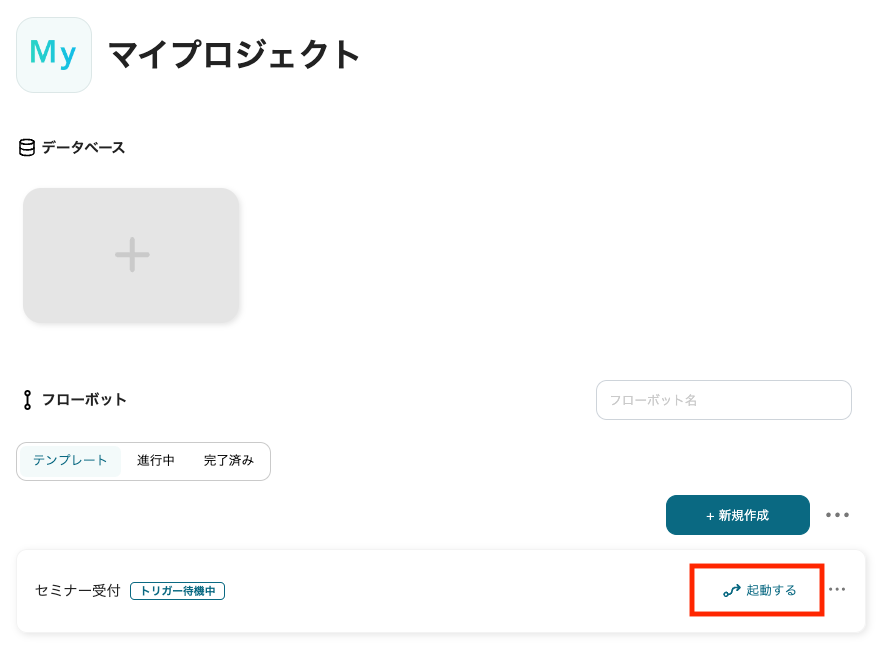Focus the フローボット名 search field

724,400
